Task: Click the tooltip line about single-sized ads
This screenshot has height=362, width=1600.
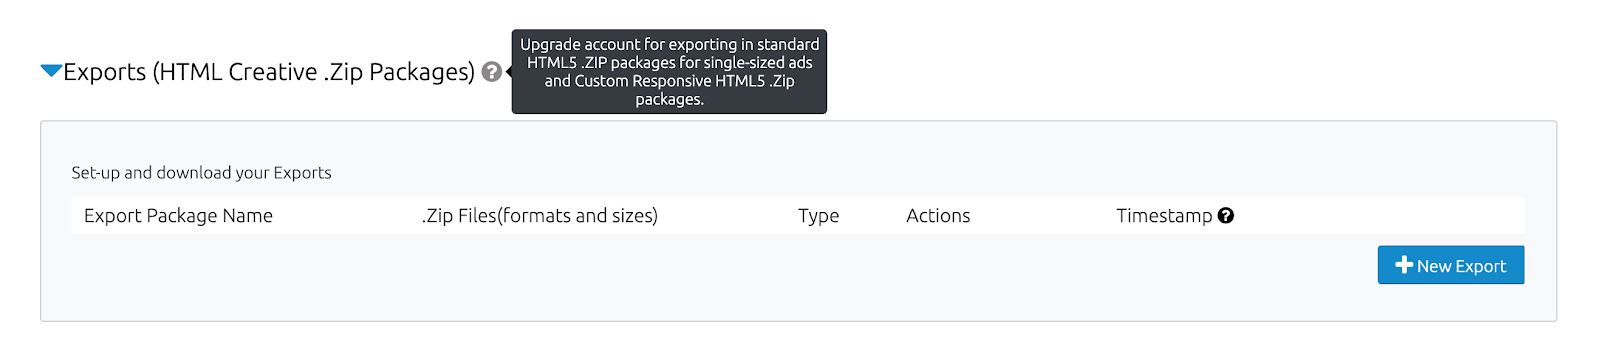Action: (x=669, y=62)
